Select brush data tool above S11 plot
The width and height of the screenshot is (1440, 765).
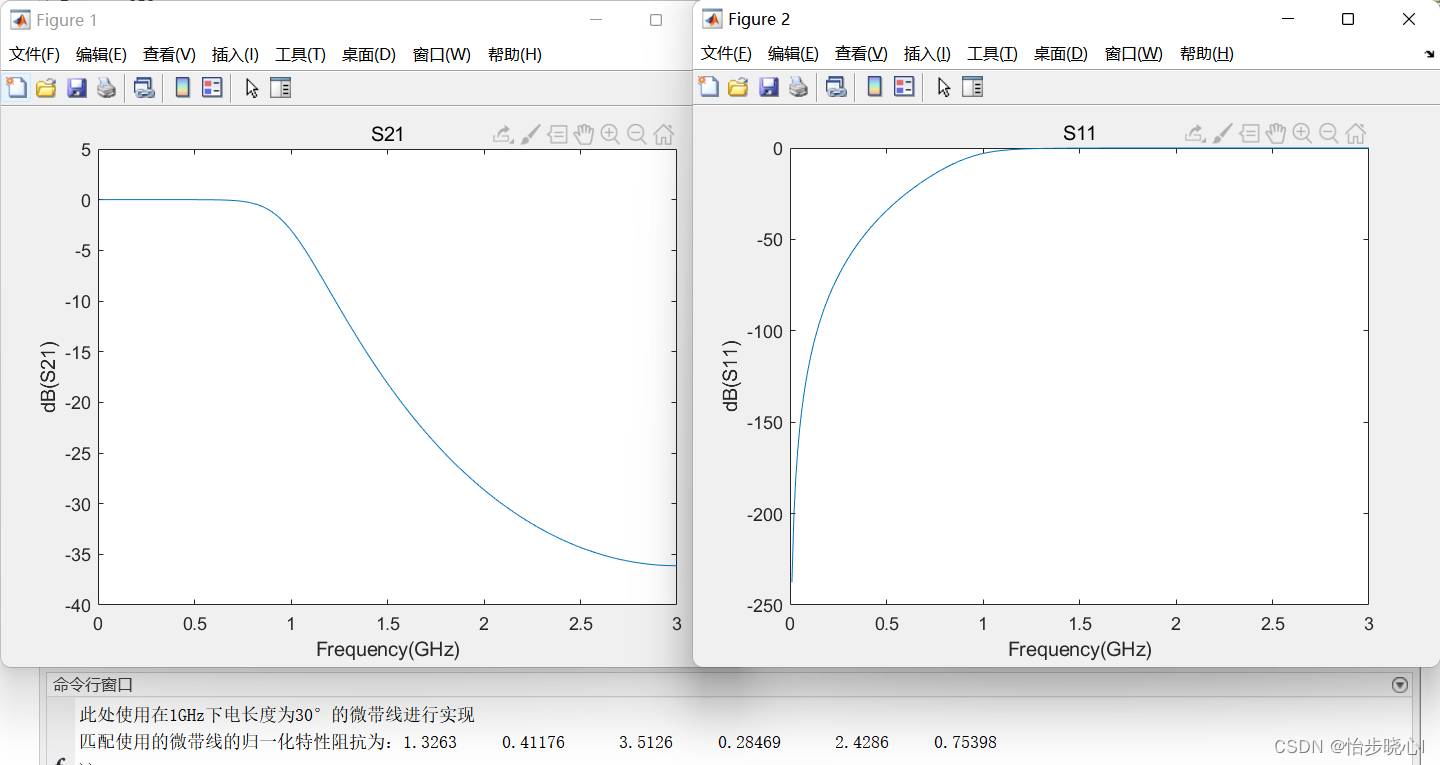[1221, 133]
